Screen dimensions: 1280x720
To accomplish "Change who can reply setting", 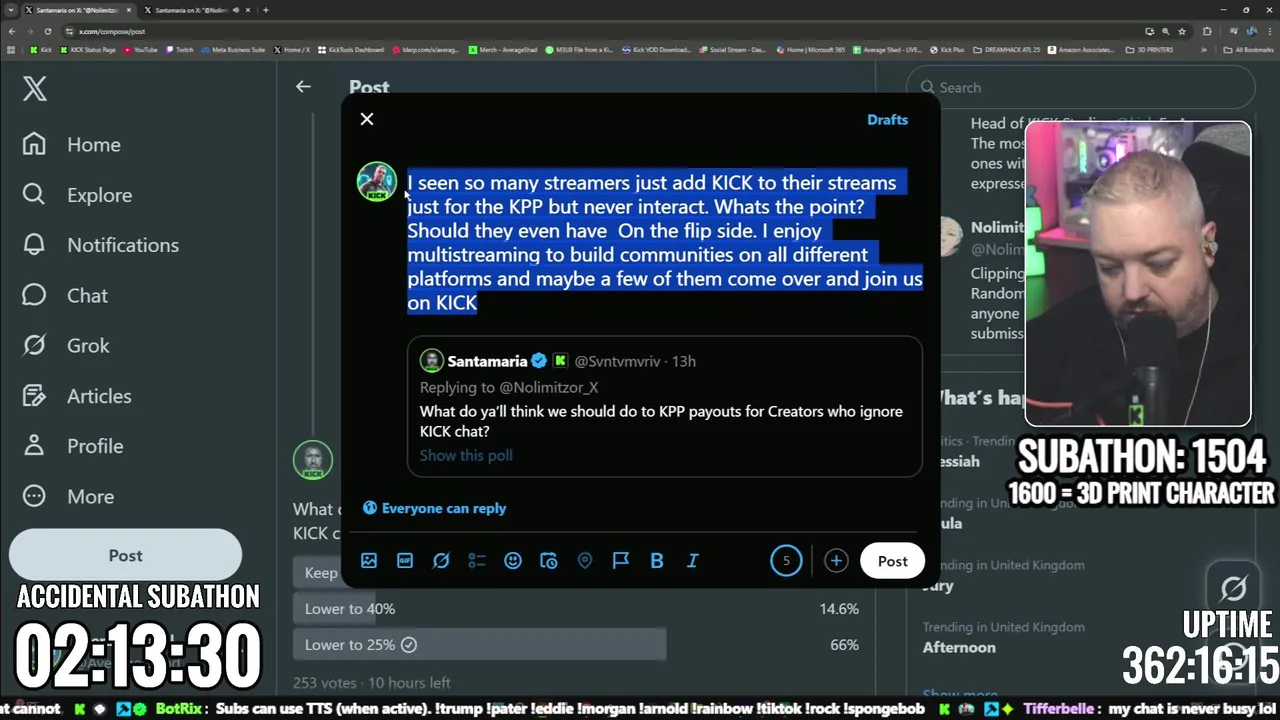I will [x=434, y=508].
